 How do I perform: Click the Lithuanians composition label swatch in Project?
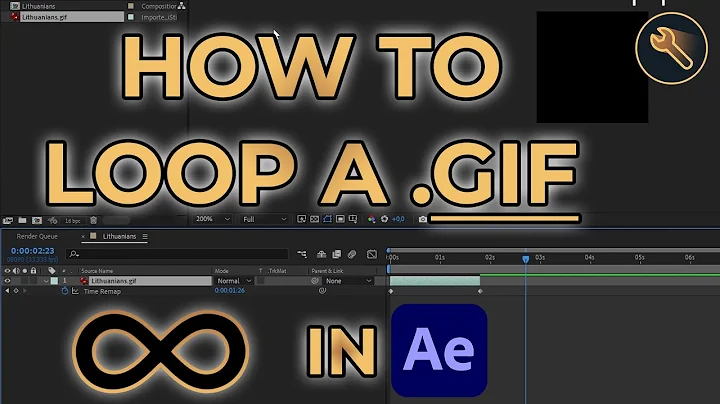click(x=131, y=6)
